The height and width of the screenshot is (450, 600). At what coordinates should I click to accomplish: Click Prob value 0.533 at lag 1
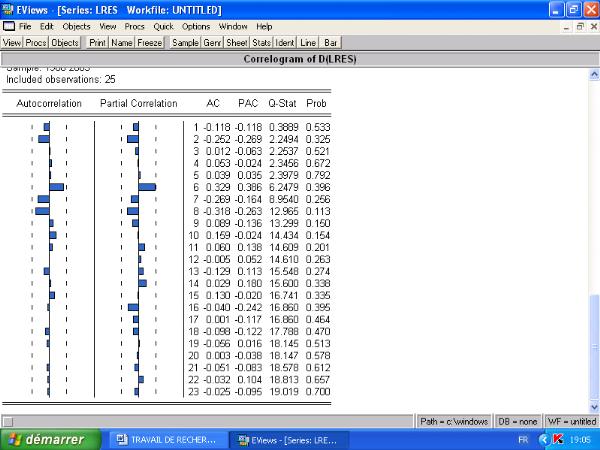click(318, 127)
